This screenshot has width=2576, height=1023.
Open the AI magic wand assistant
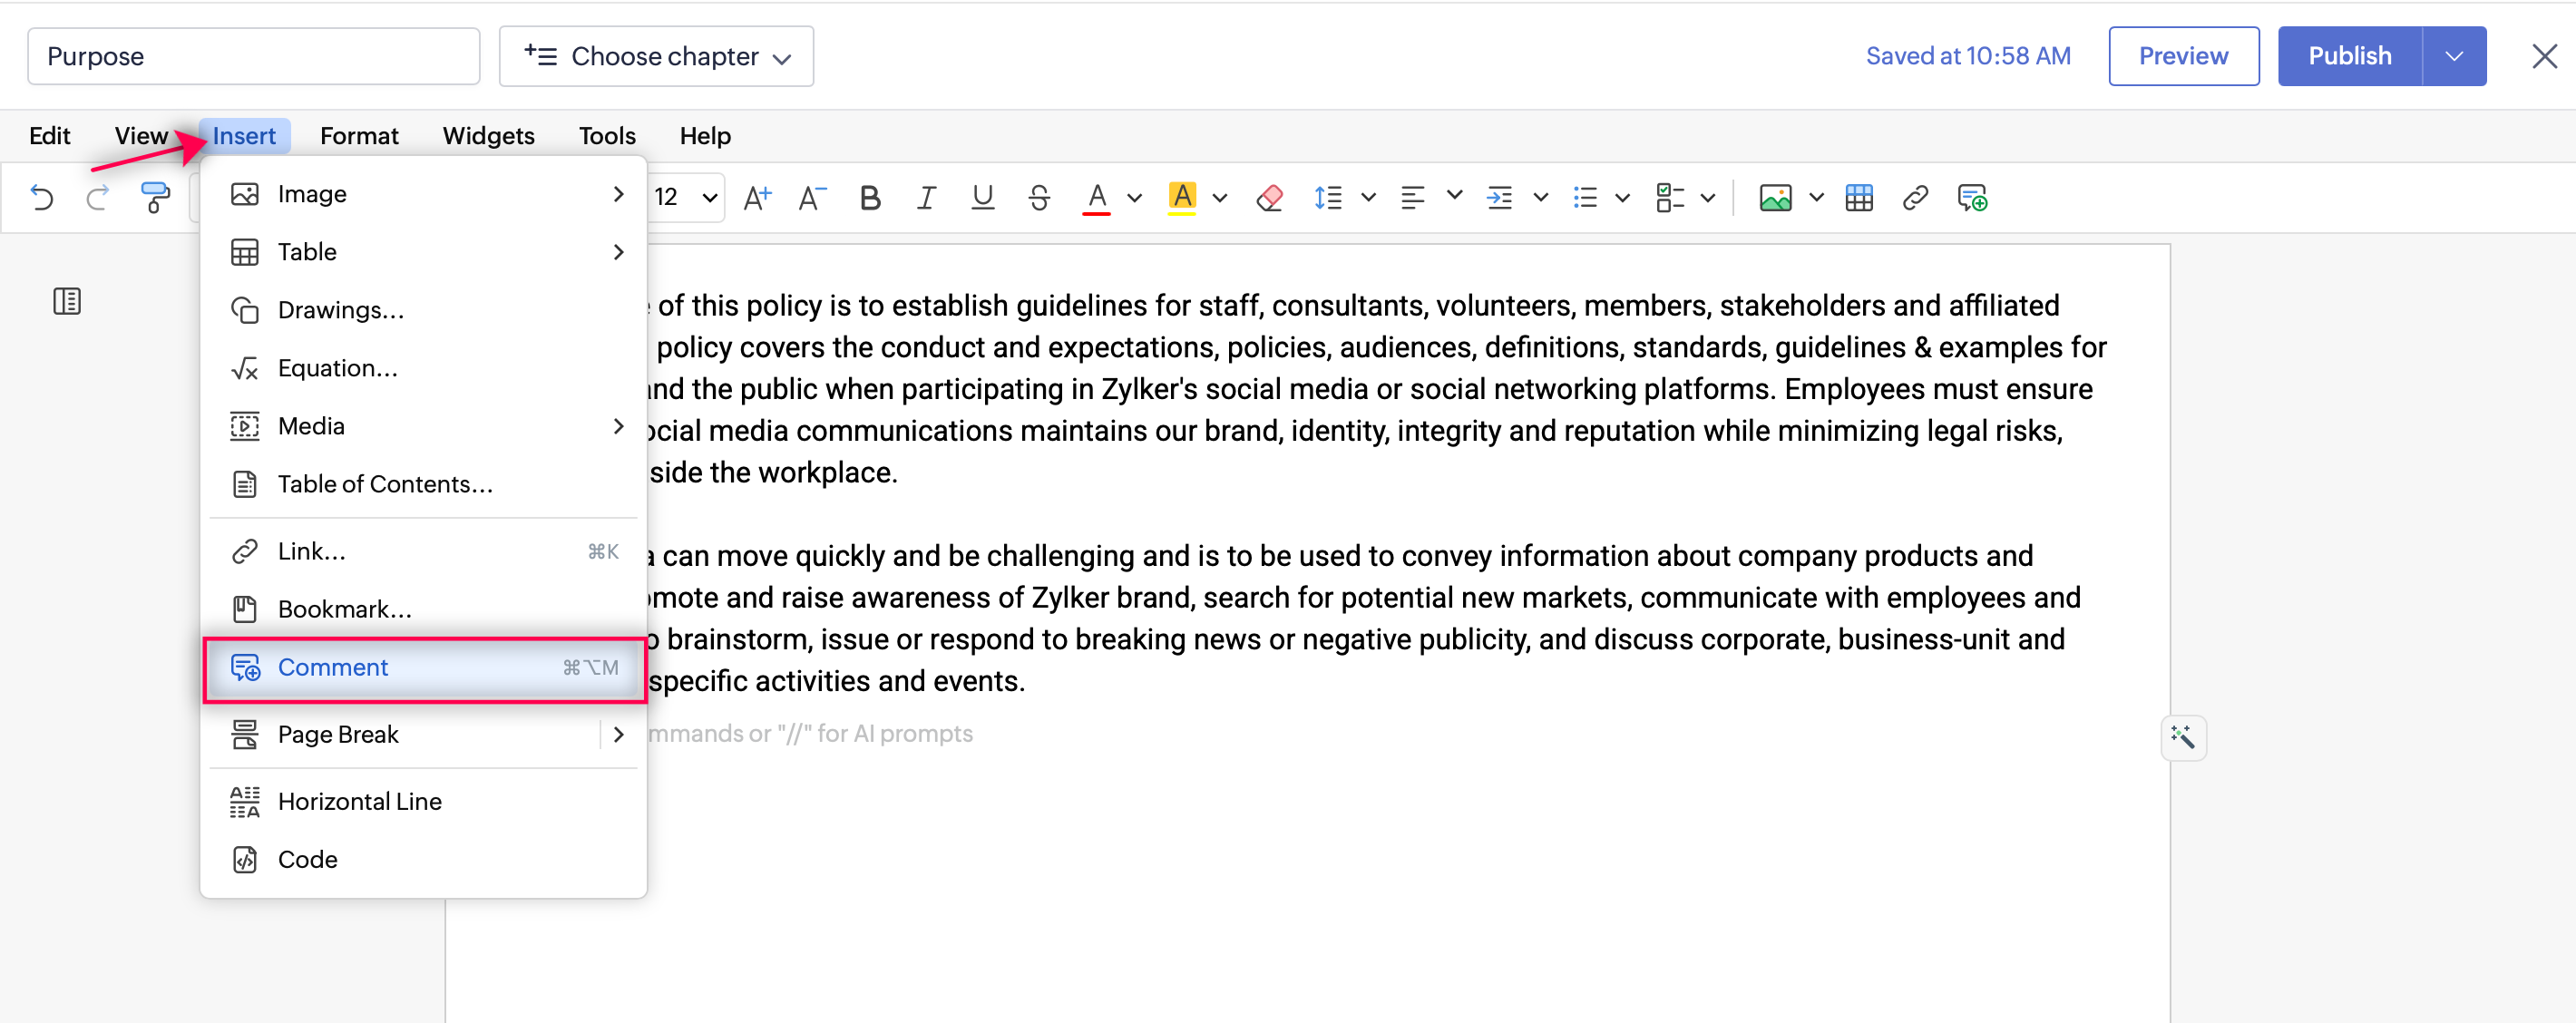point(2182,737)
